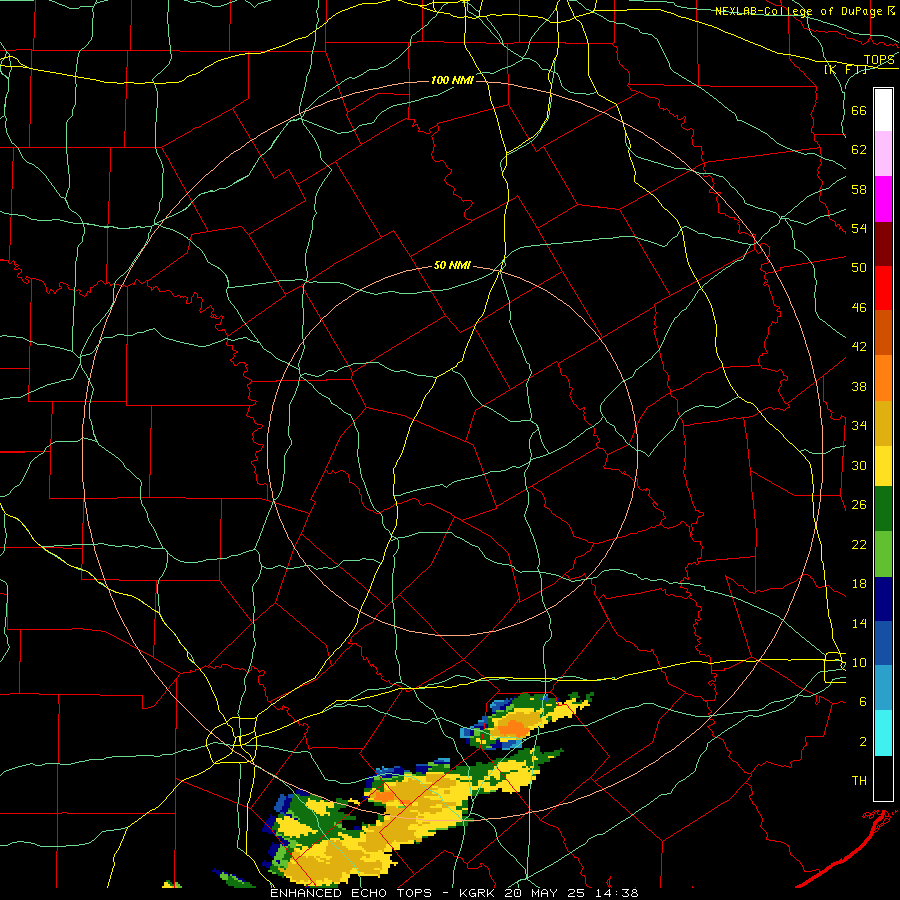
Task: Click the magenta legend swatch
Action: [883, 199]
